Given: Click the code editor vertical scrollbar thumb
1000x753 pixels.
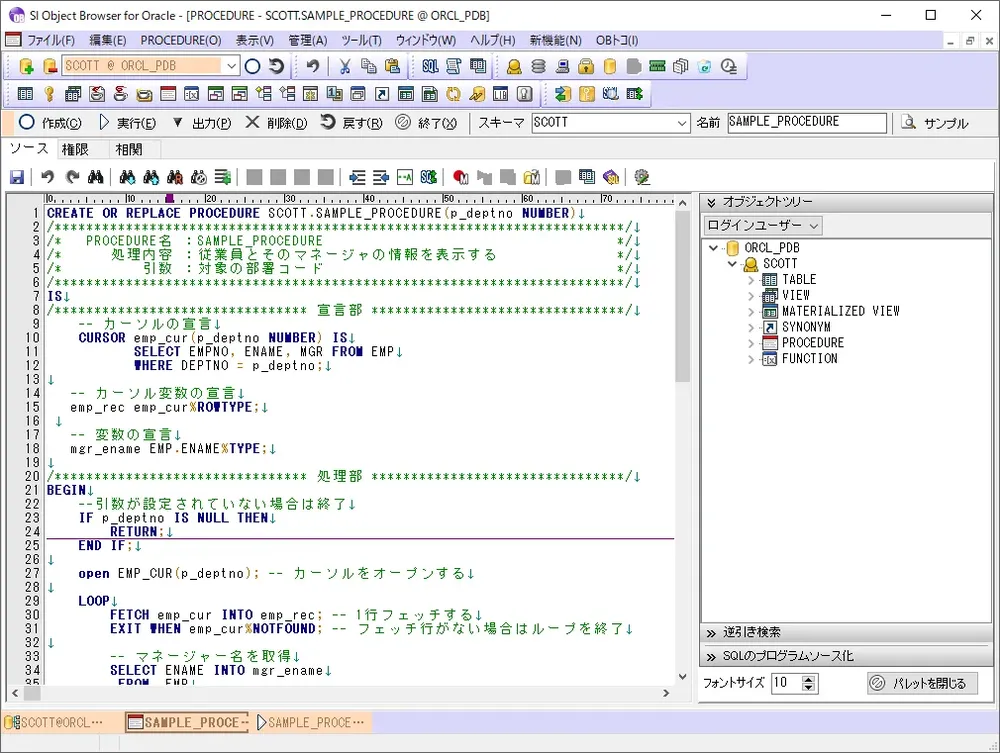Looking at the screenshot, I should pyautogui.click(x=682, y=295).
